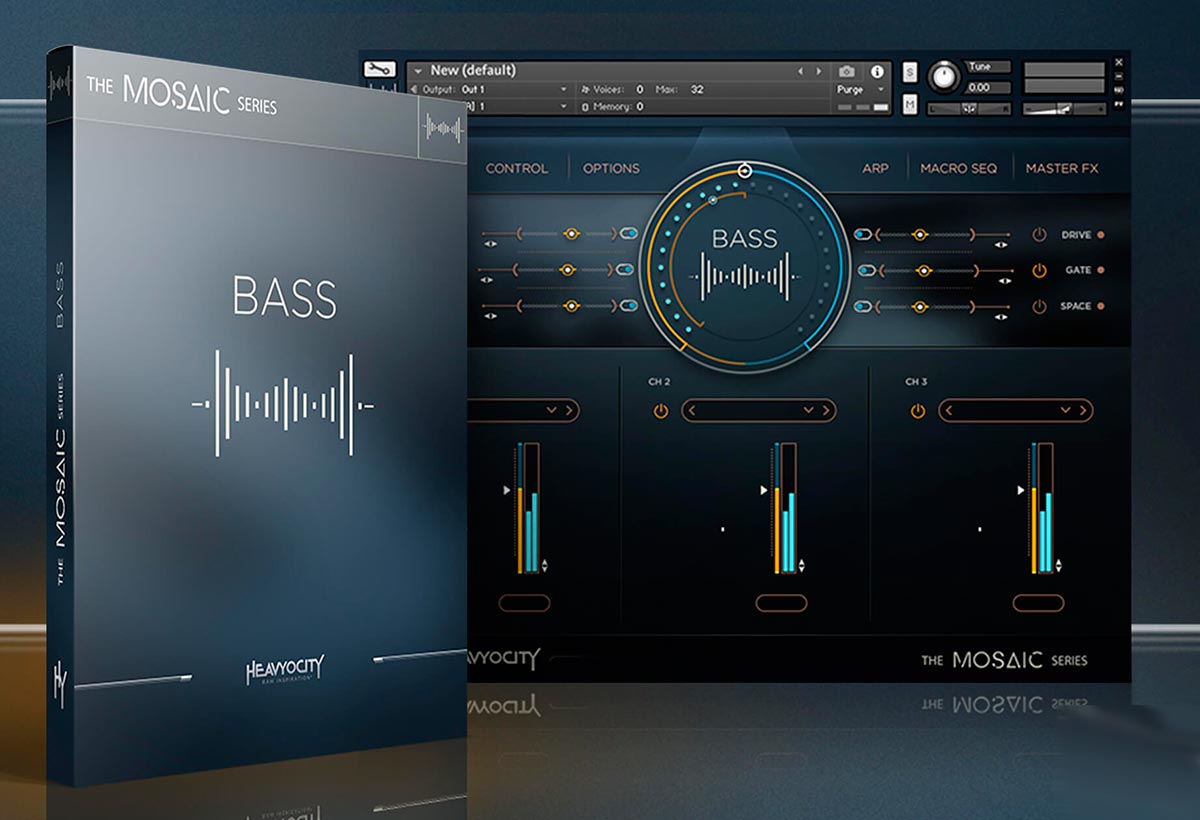The height and width of the screenshot is (820, 1200).
Task: Open the ARP tab
Action: (x=875, y=168)
